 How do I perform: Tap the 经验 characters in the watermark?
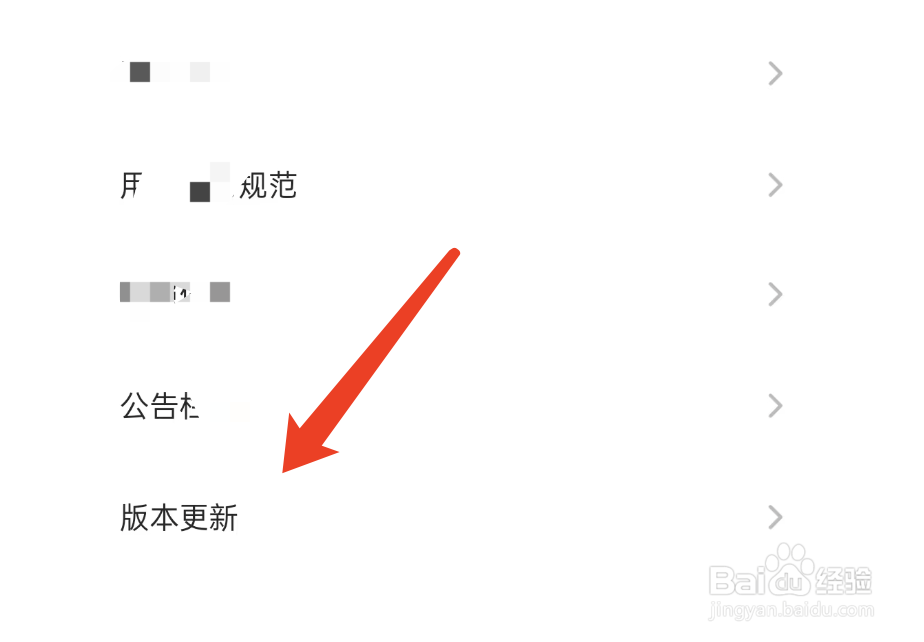(843, 581)
